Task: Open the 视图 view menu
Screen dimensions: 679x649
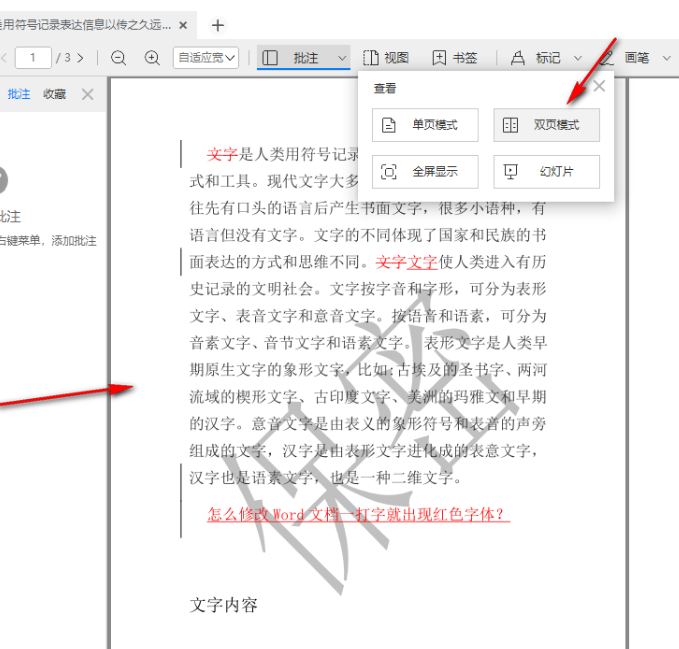Action: tap(385, 58)
